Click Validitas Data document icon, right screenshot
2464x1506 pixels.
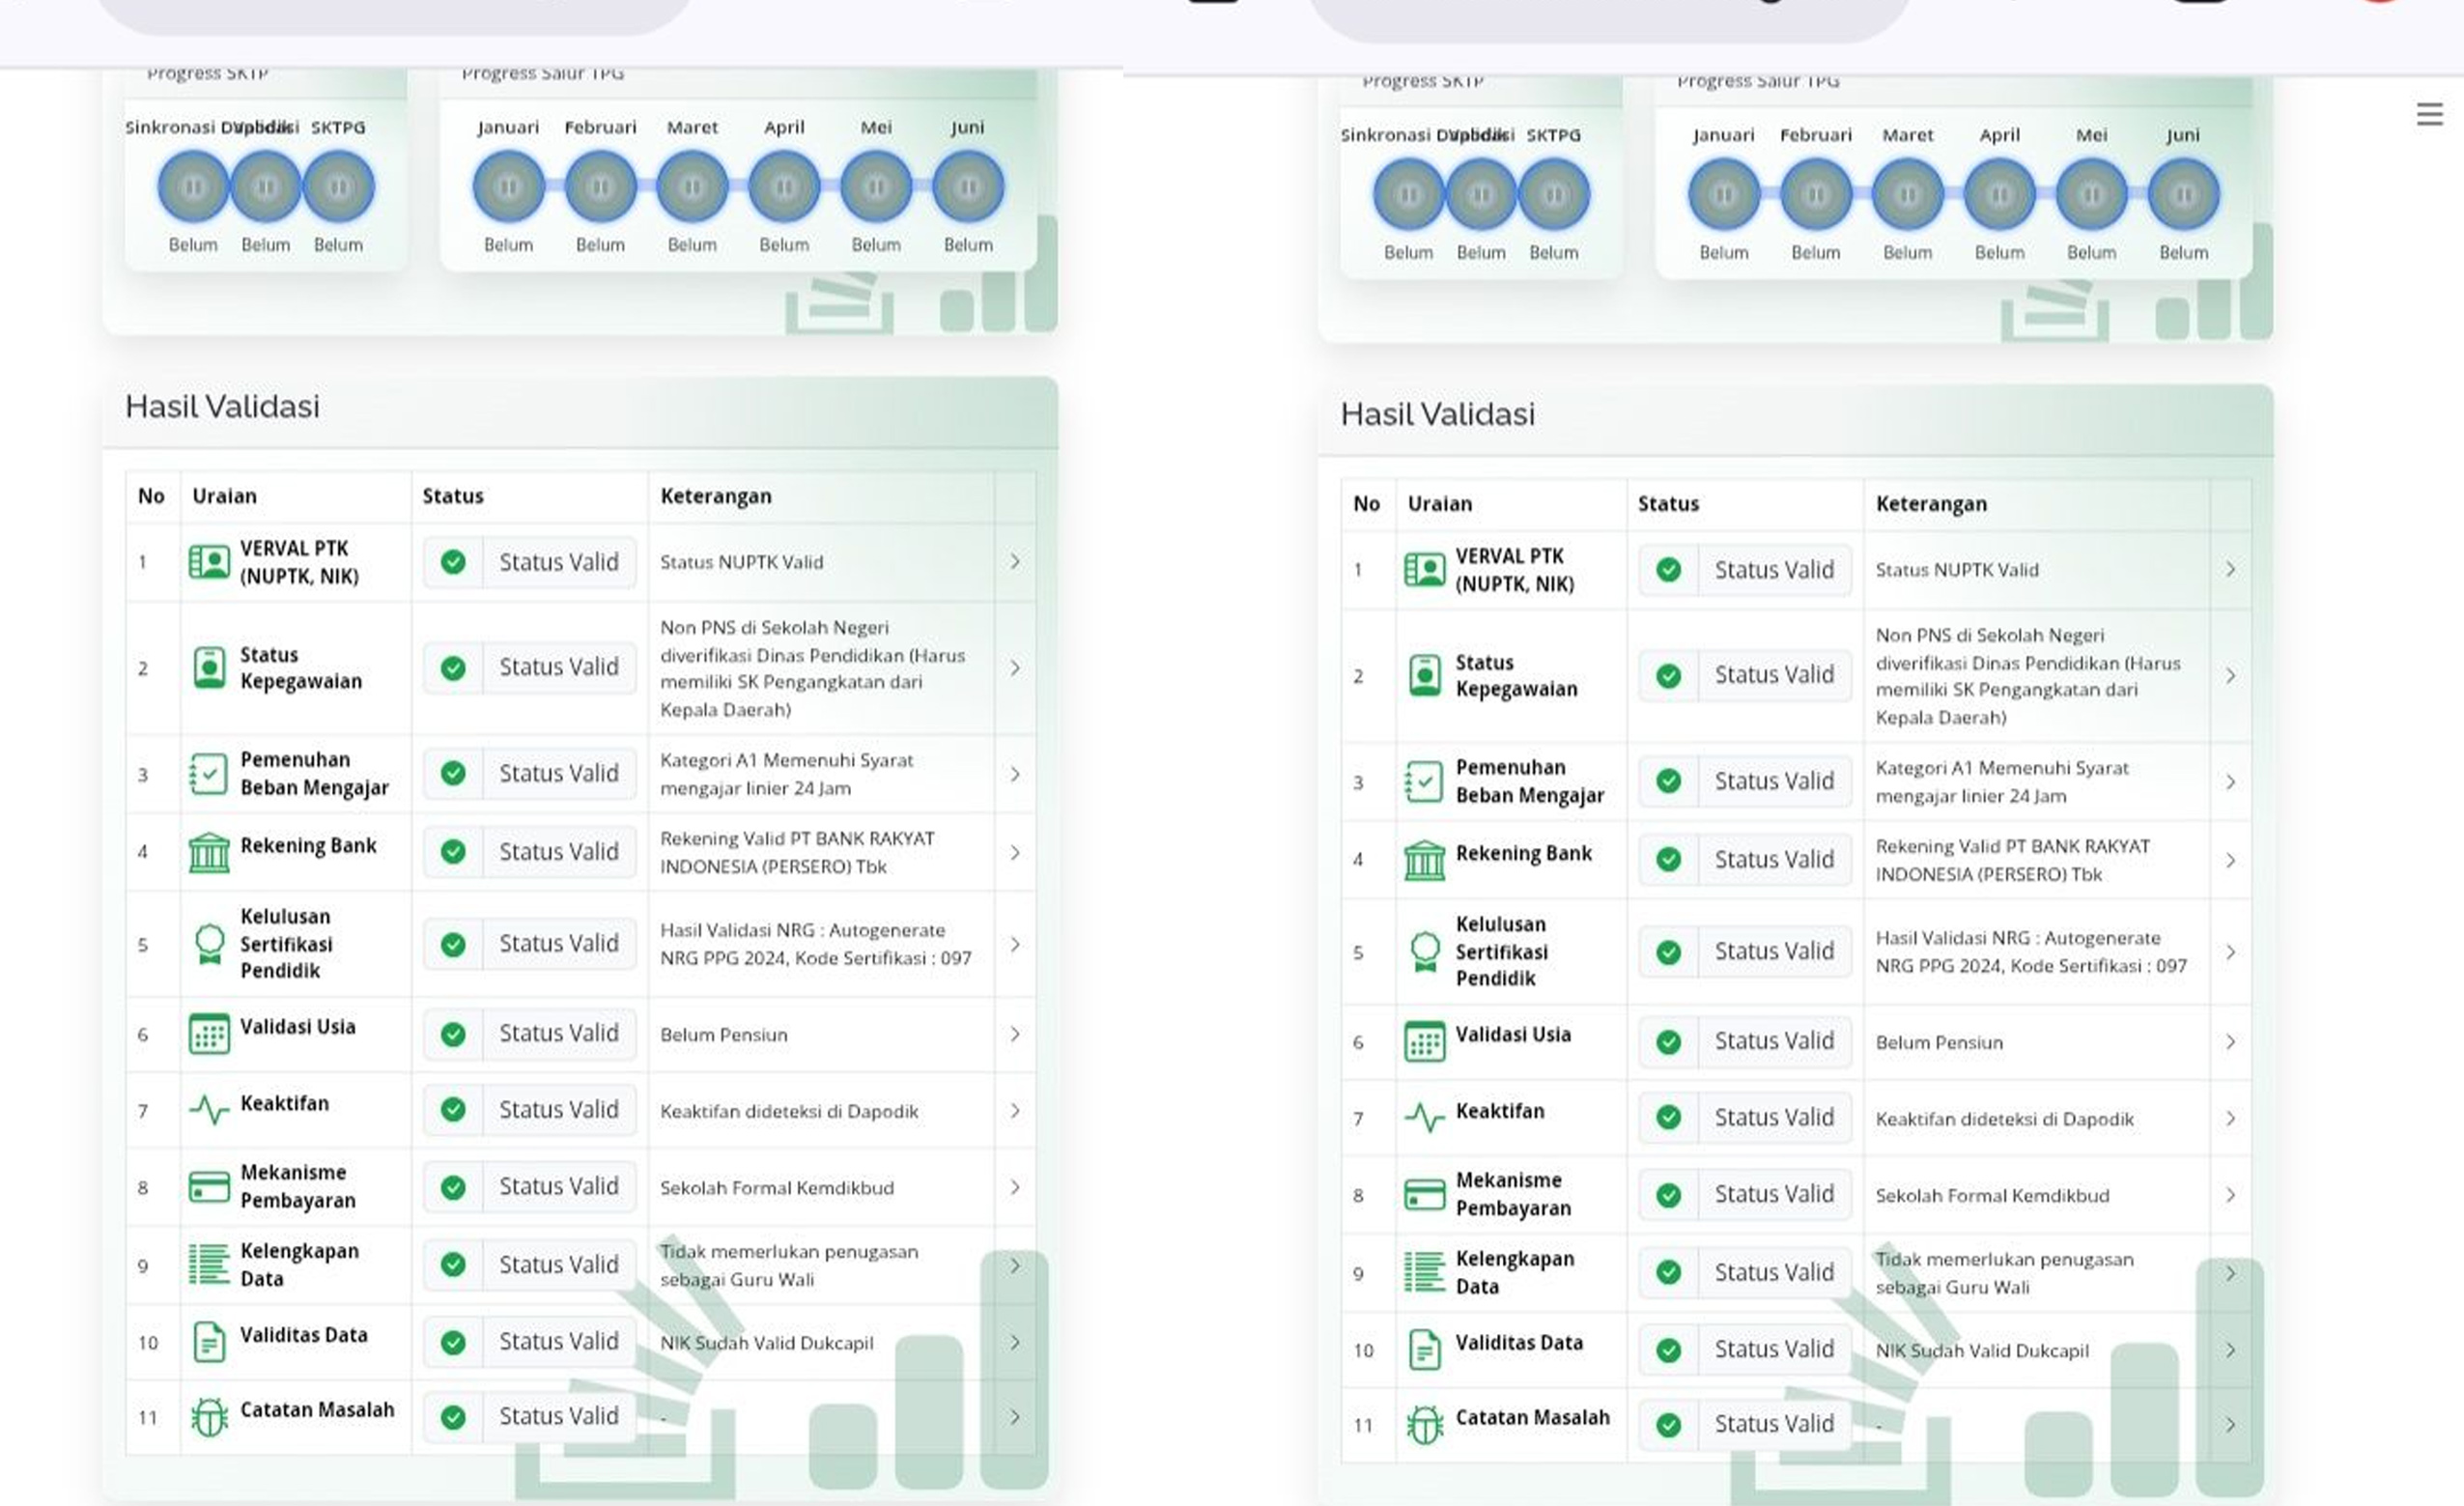pyautogui.click(x=1424, y=1350)
